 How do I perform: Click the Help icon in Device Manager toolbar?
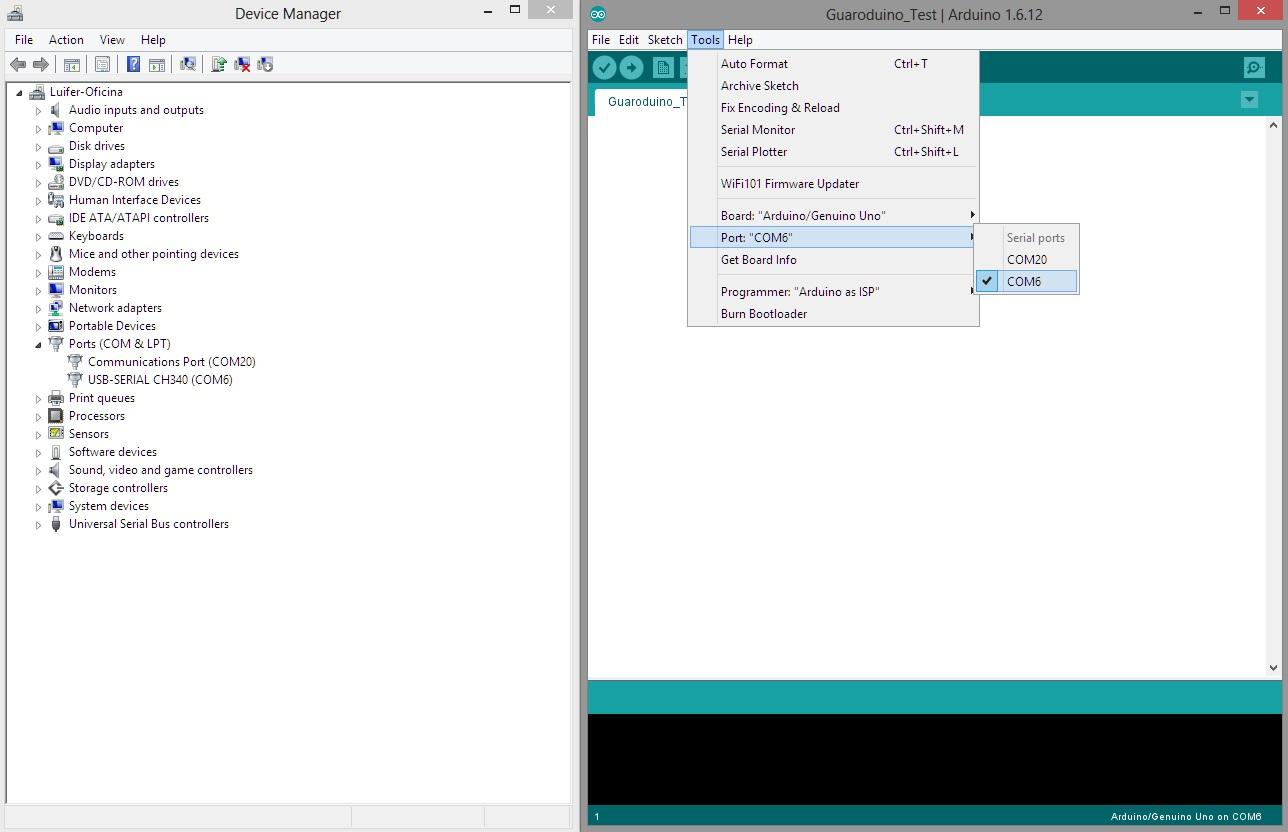pyautogui.click(x=133, y=64)
